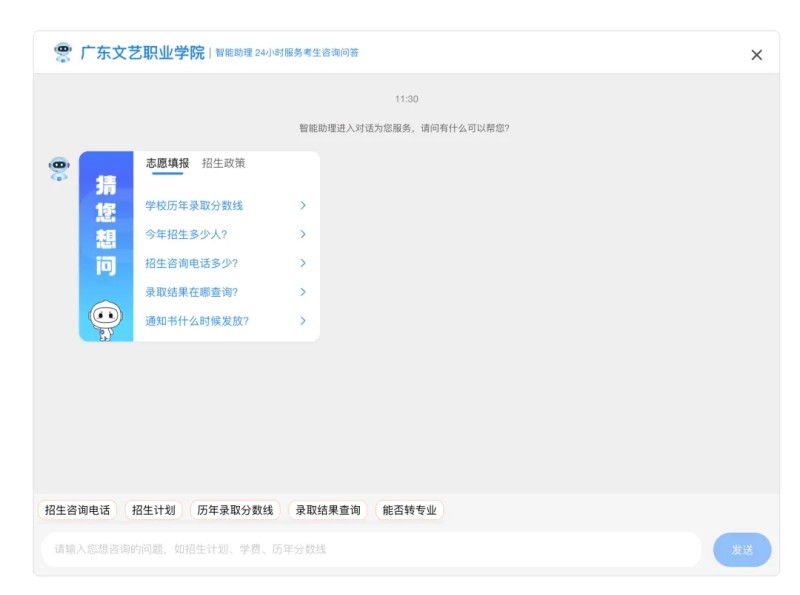Screen dimensions: 800x595
Task: Expand arrow beside 录取结果在哪查询?
Action: 302,292
